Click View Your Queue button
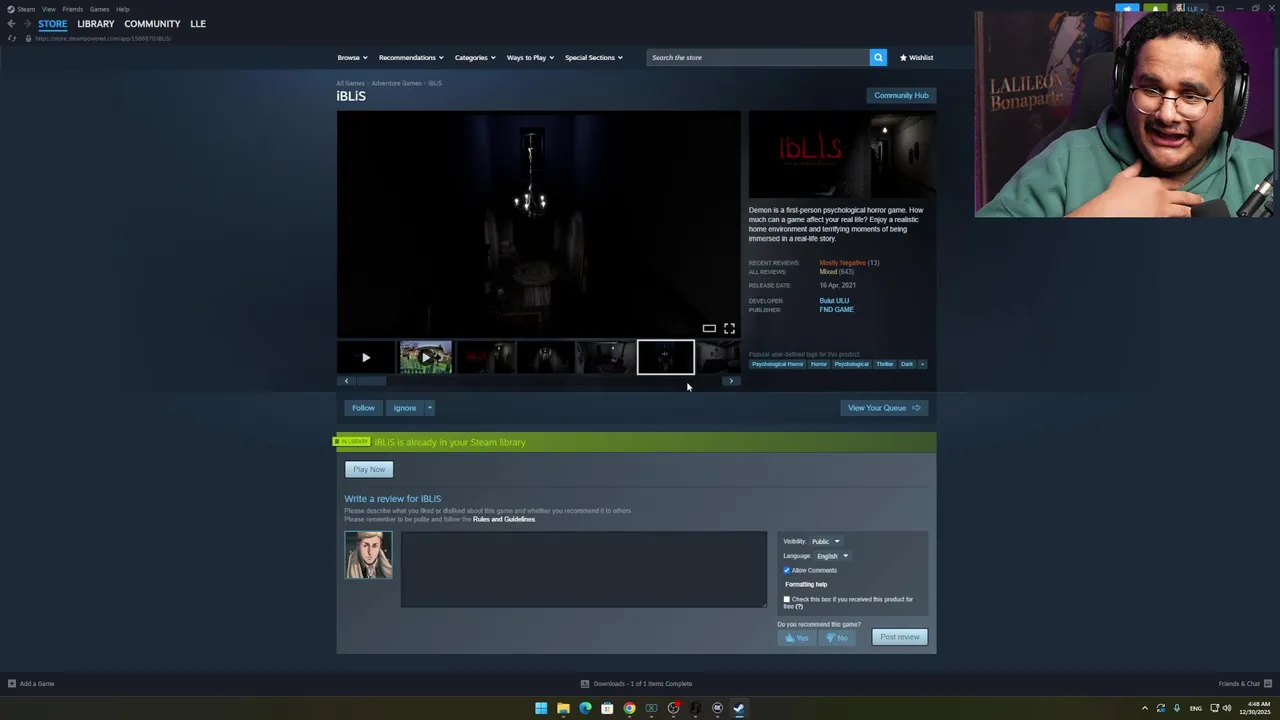 [884, 408]
